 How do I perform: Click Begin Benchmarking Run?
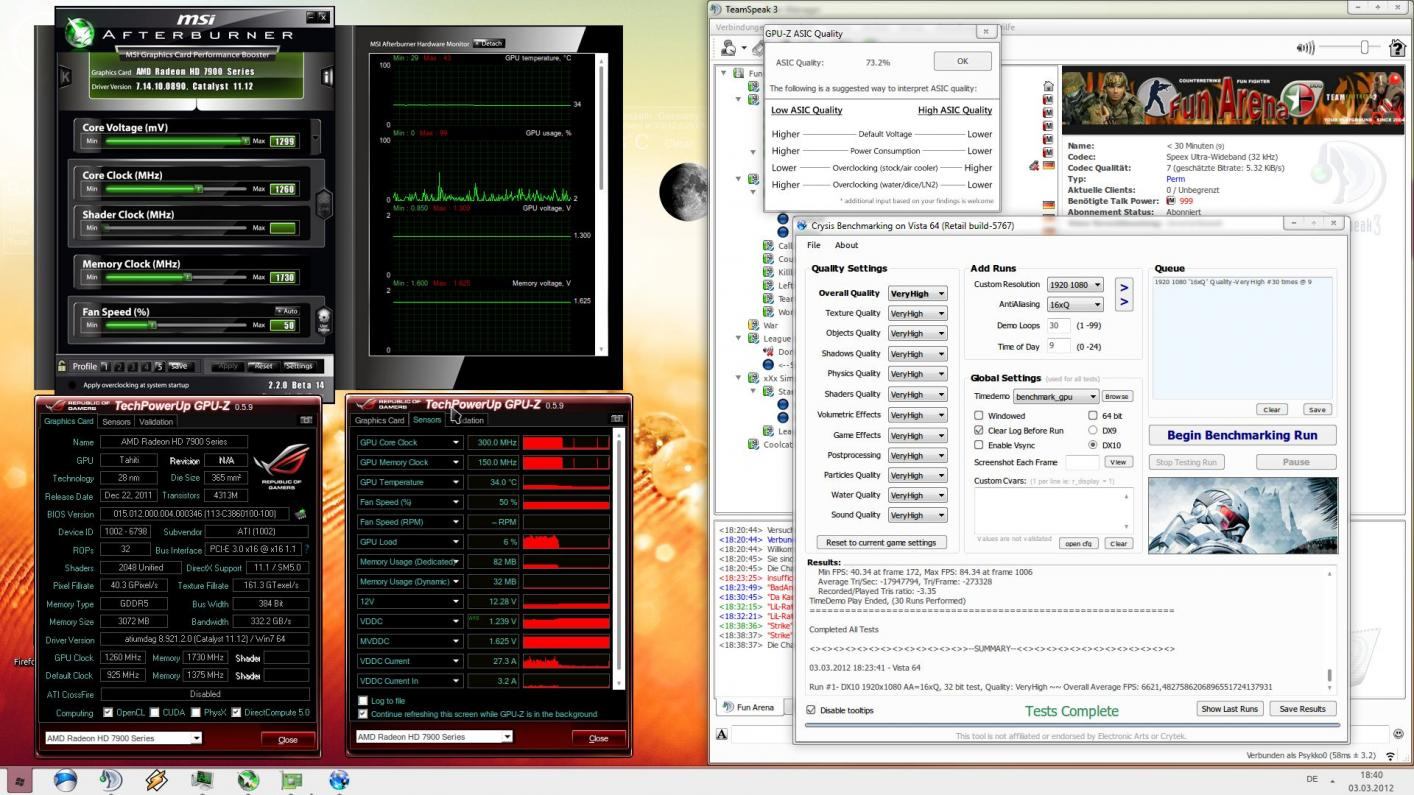[x=1242, y=435]
